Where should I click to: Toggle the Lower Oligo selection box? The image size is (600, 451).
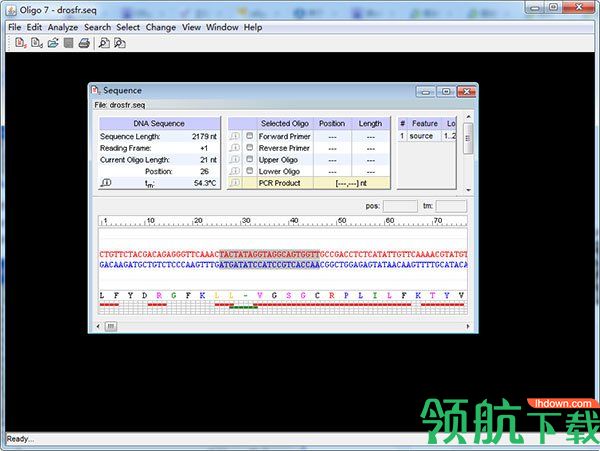[x=249, y=171]
